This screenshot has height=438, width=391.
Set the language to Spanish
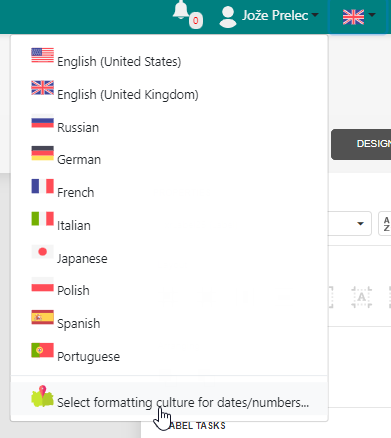(x=169, y=318)
